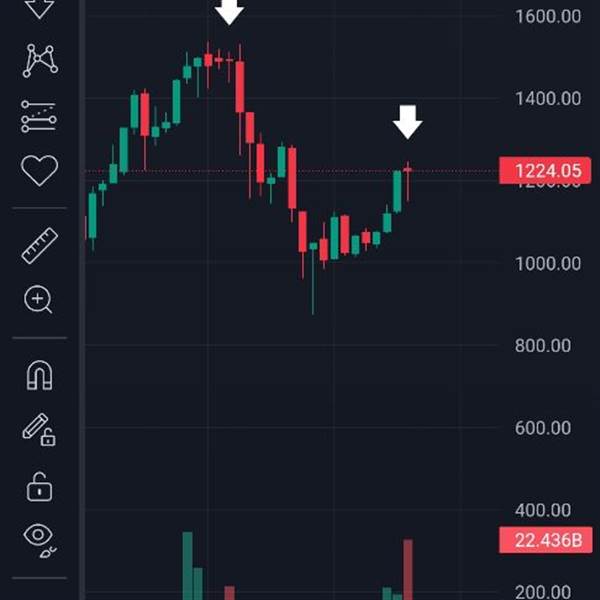Click the tall red volume bar
Viewport: 600px width, 600px height.
click(408, 569)
